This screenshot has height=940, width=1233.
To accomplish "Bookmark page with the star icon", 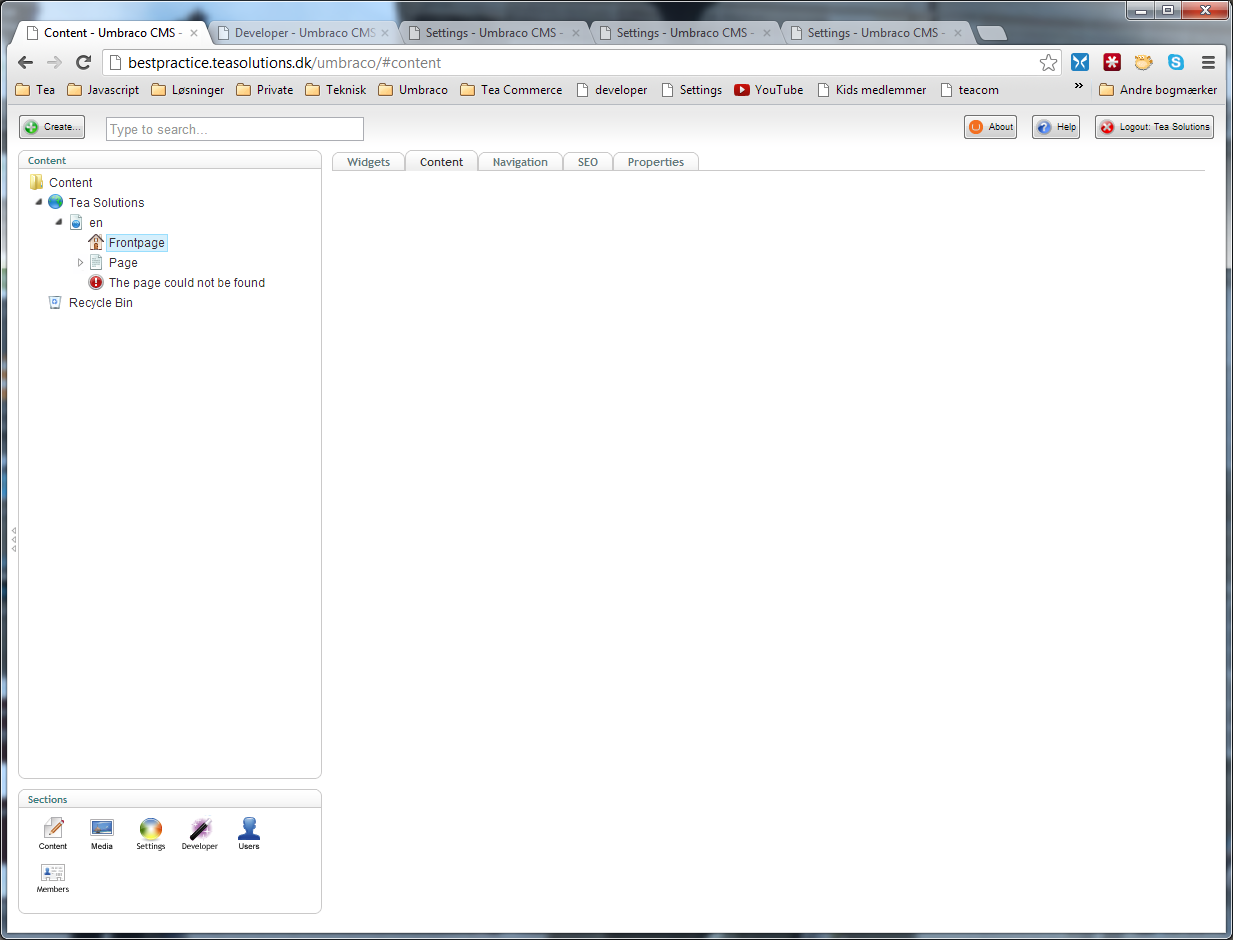I will [1048, 63].
